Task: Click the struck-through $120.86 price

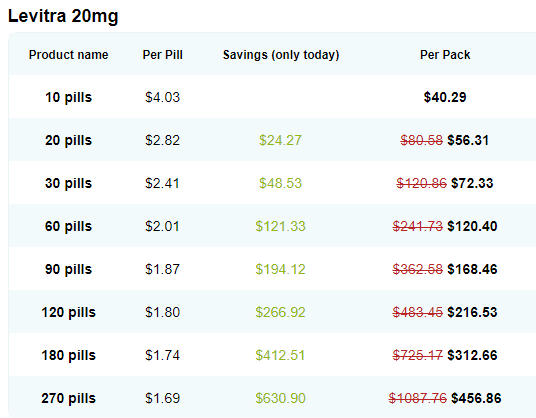Action: click(421, 184)
